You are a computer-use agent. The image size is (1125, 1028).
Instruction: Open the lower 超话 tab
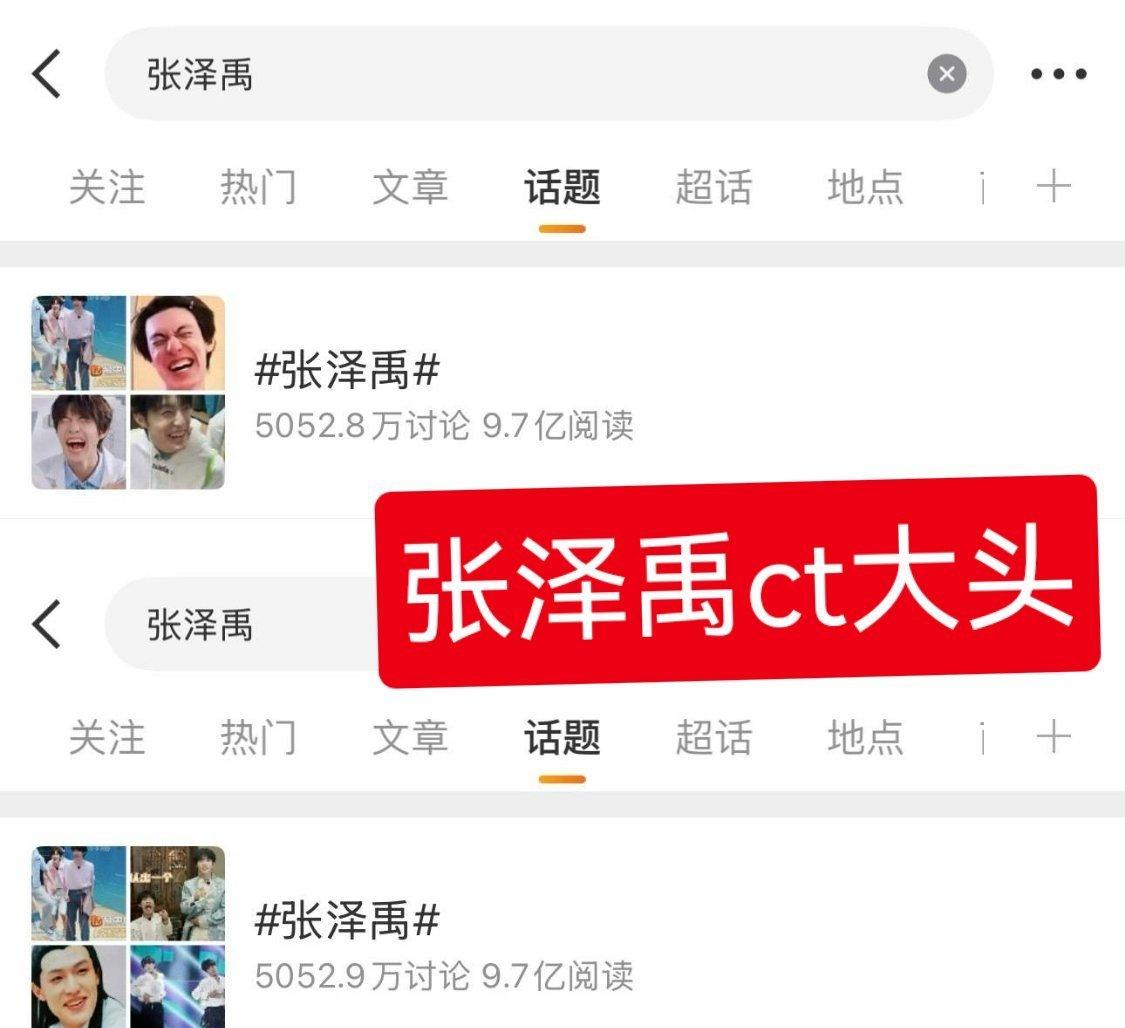[714, 737]
